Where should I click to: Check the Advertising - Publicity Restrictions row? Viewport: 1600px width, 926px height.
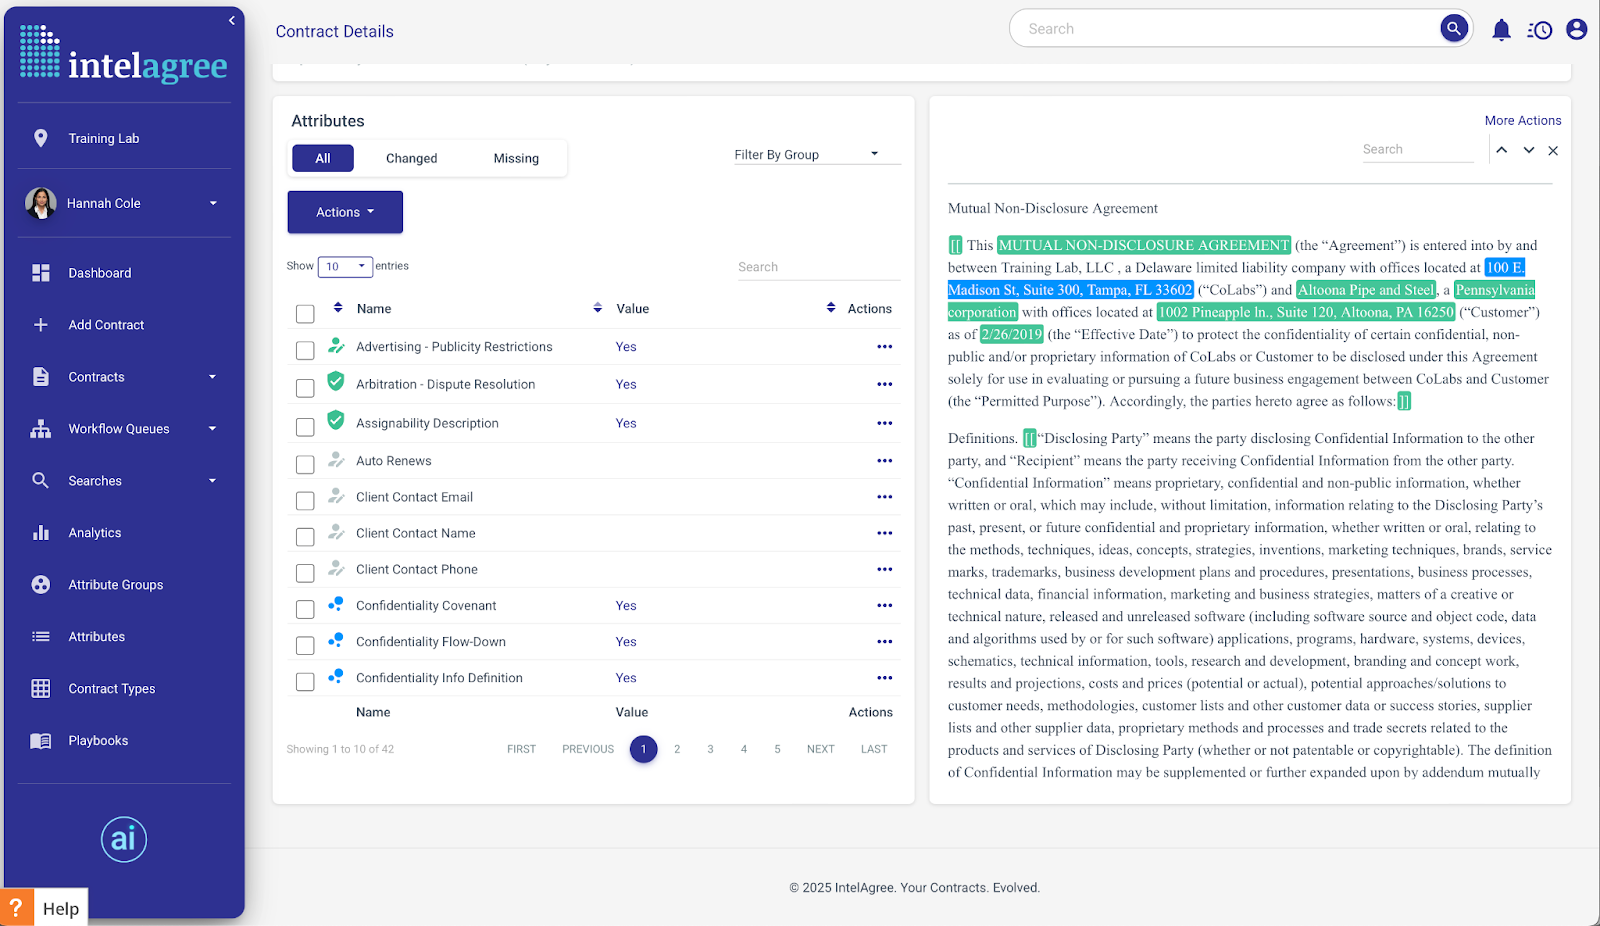click(x=305, y=350)
